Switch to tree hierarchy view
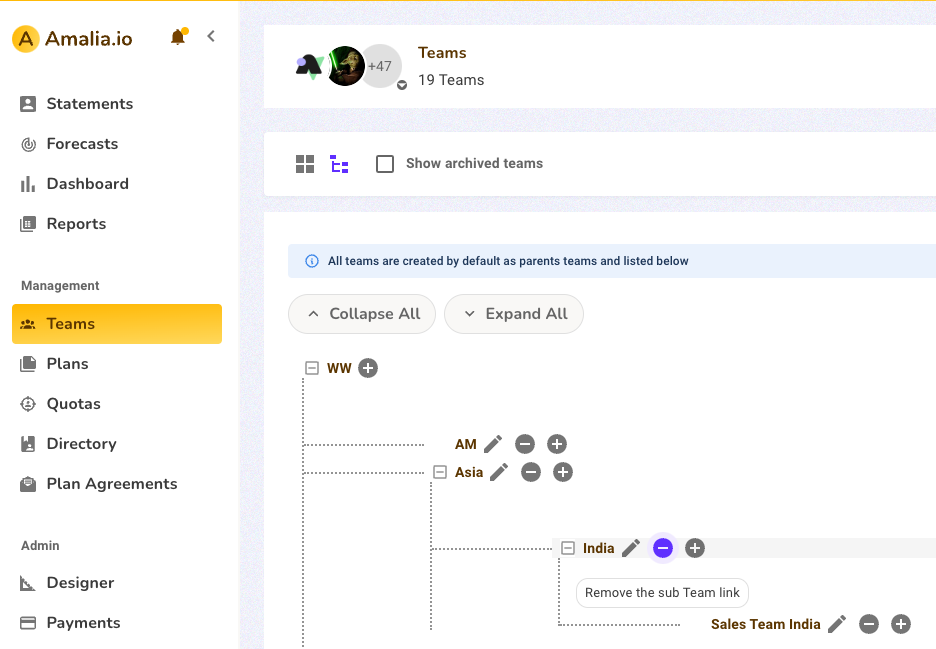The height and width of the screenshot is (649, 936). 339,164
